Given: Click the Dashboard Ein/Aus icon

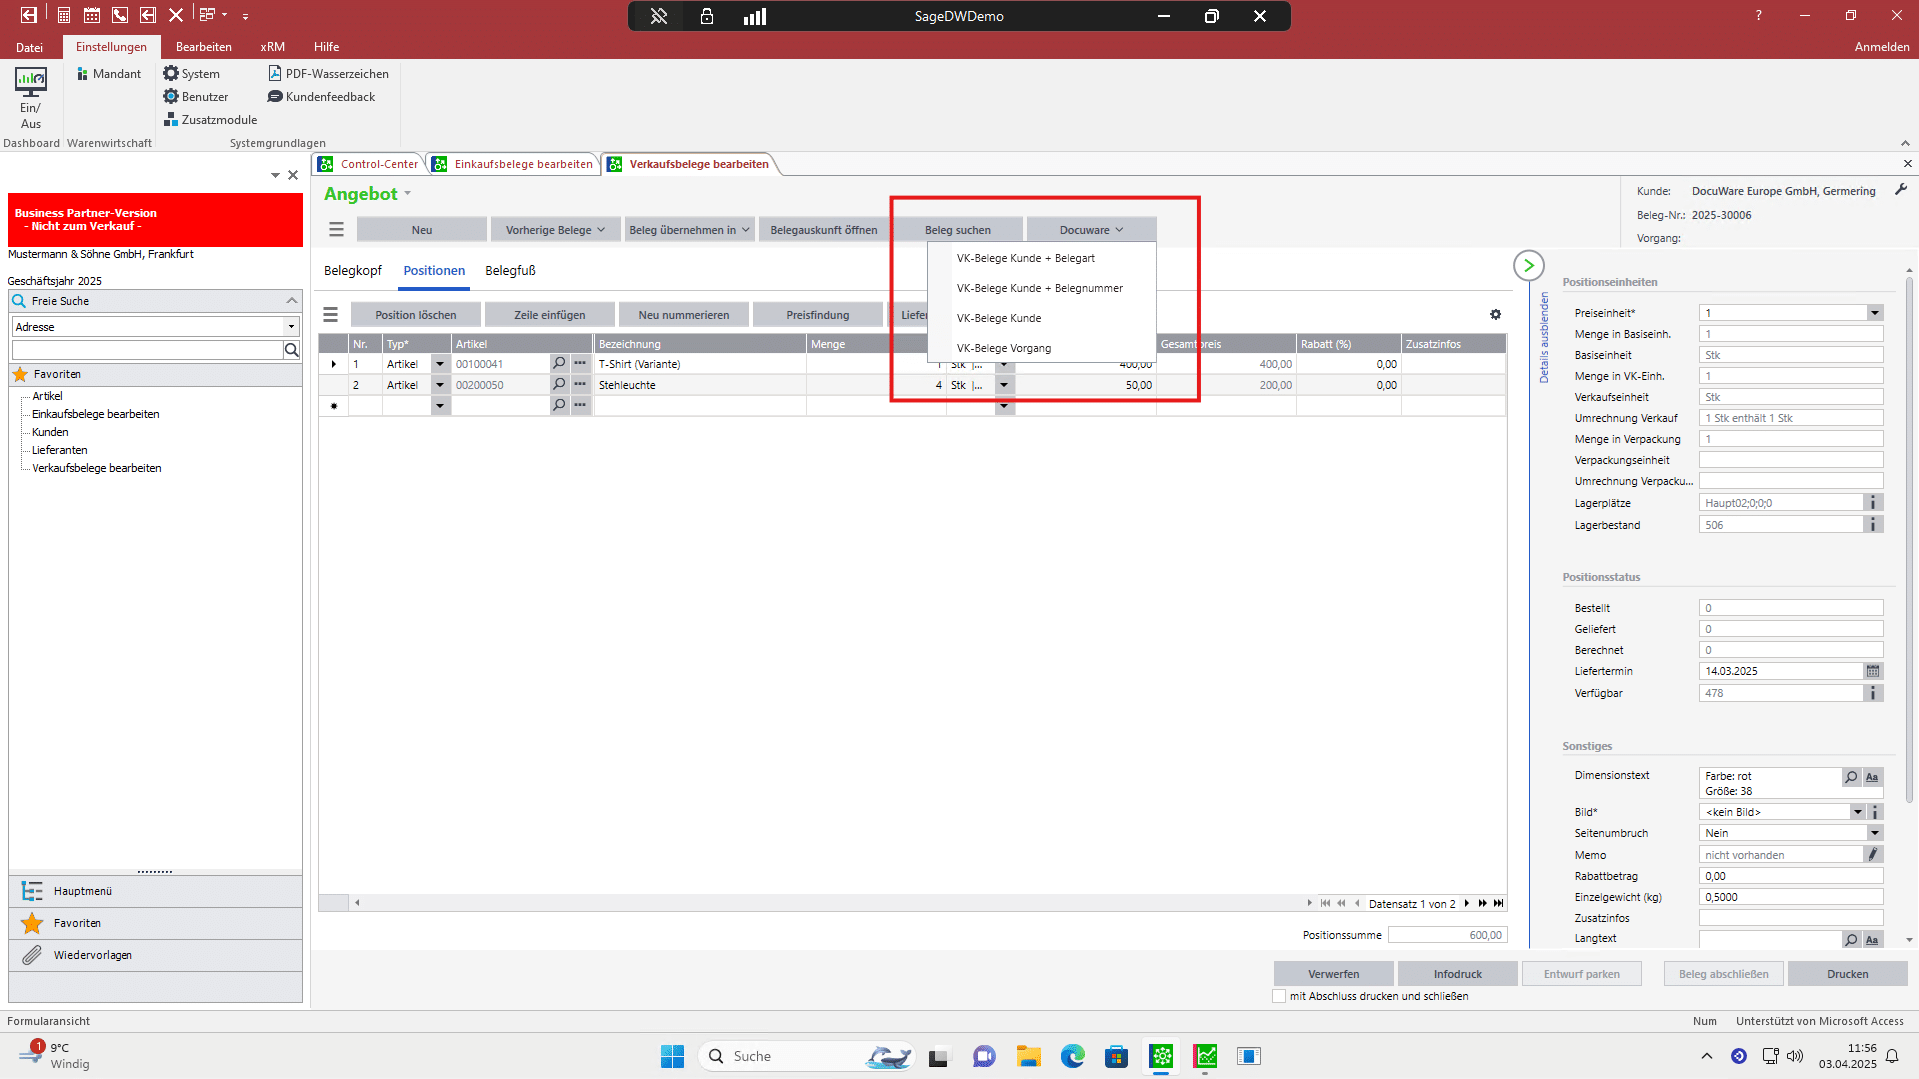Looking at the screenshot, I should [30, 80].
